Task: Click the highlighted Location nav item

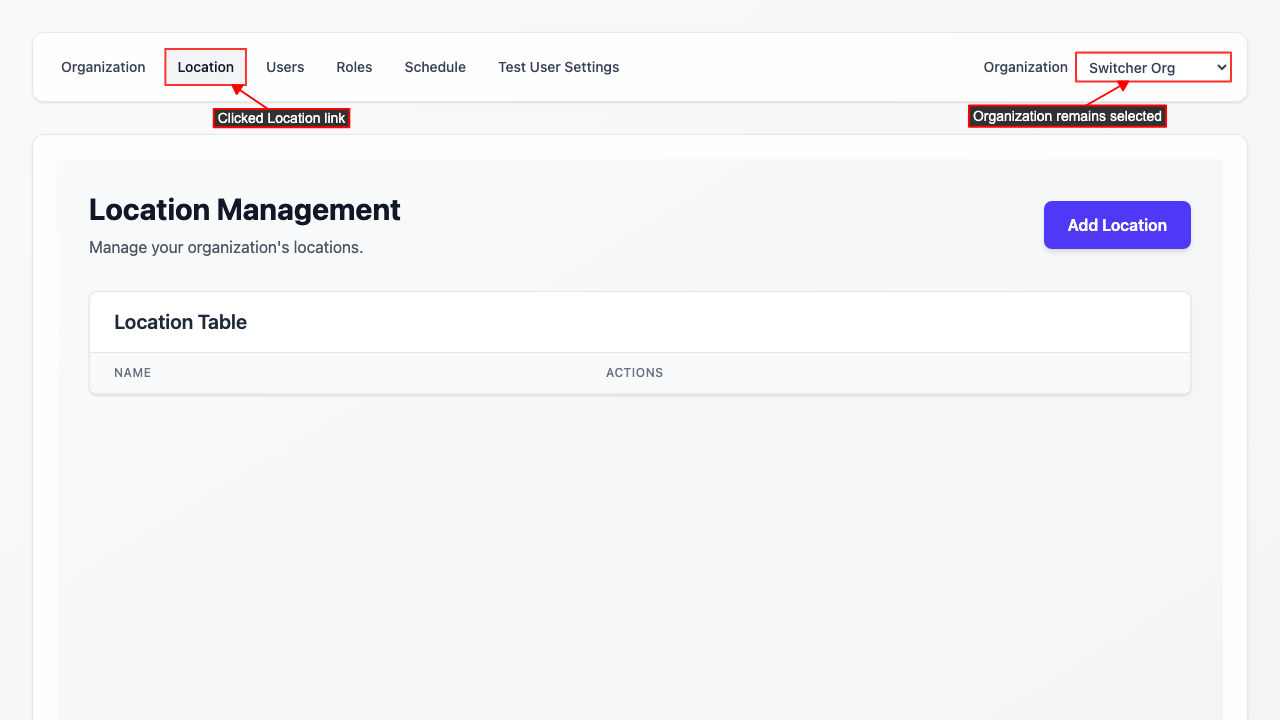Action: 205,67
